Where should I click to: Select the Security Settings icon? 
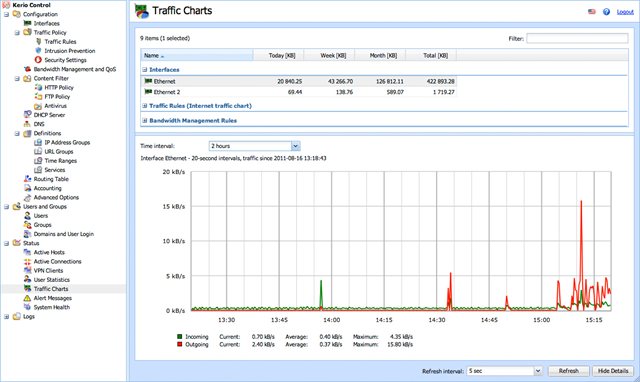point(38,60)
